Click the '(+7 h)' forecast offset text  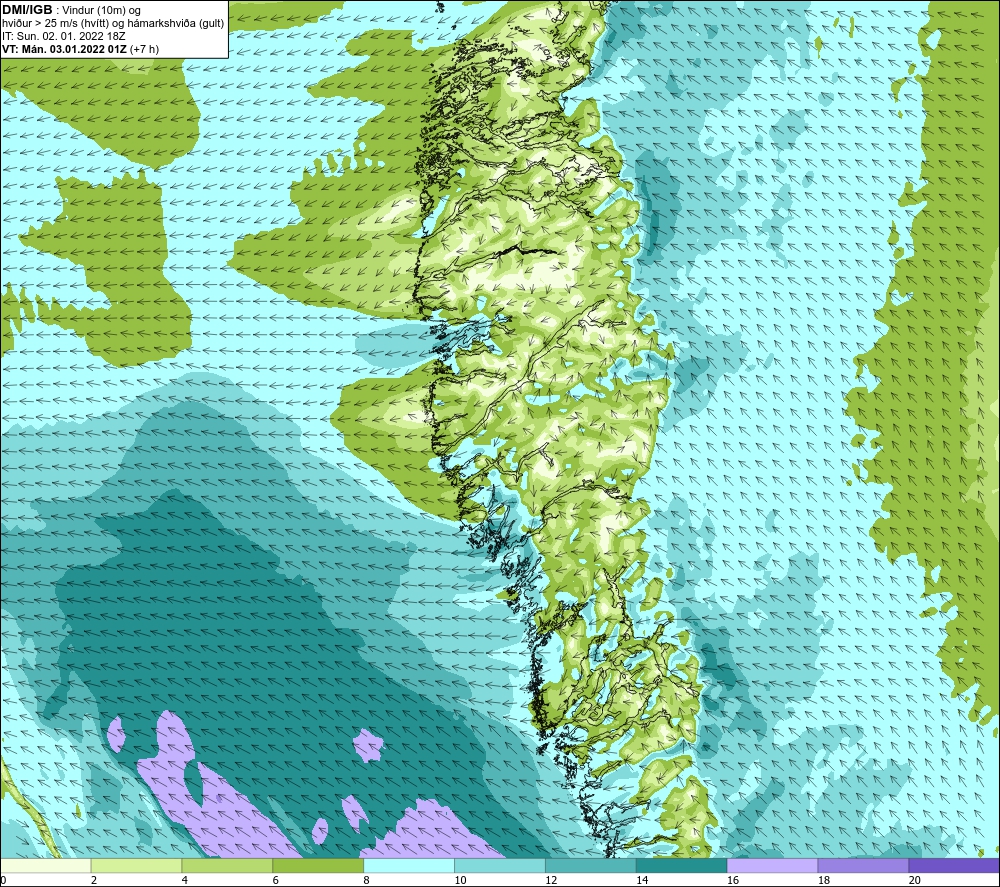(144, 49)
